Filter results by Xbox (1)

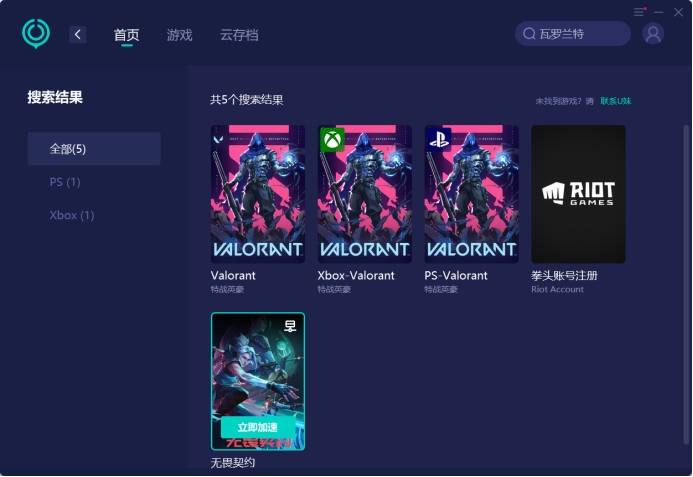(x=72, y=215)
